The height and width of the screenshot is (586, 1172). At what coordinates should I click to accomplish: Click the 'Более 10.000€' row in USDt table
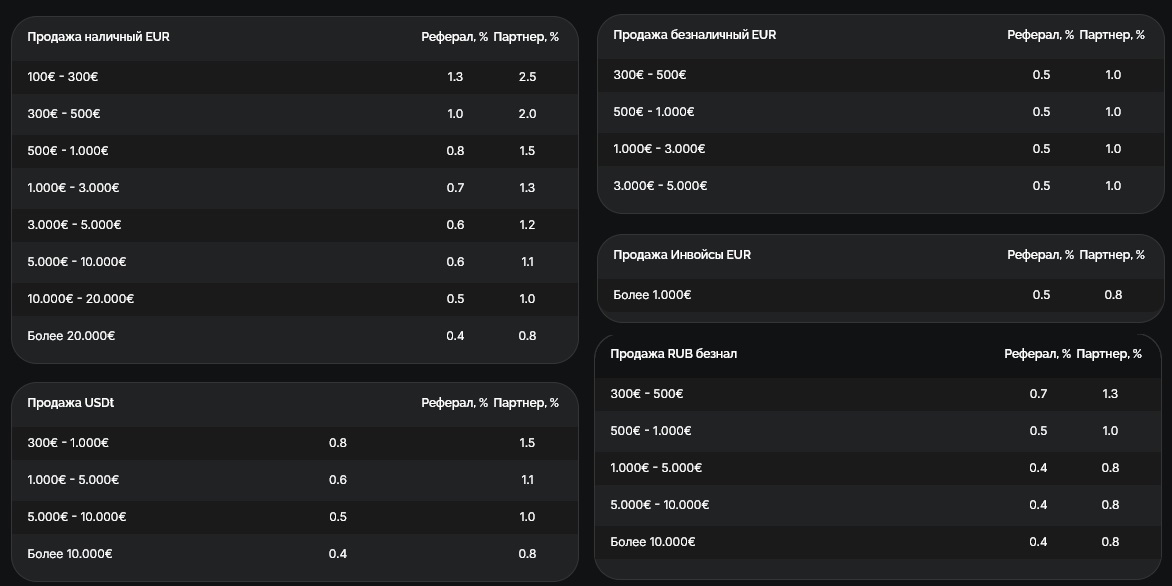pyautogui.click(x=294, y=554)
